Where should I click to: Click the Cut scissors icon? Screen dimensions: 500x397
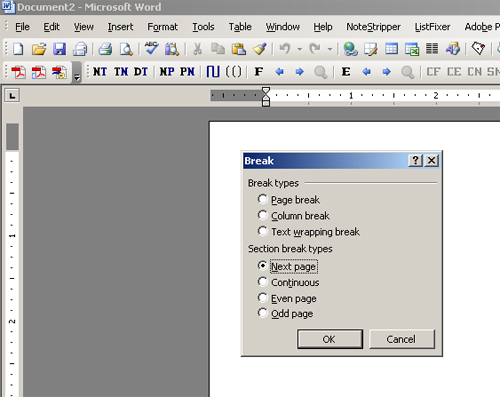point(197,49)
